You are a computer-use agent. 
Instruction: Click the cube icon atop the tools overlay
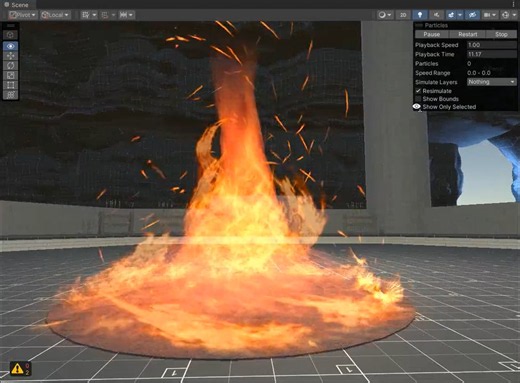coord(11,35)
